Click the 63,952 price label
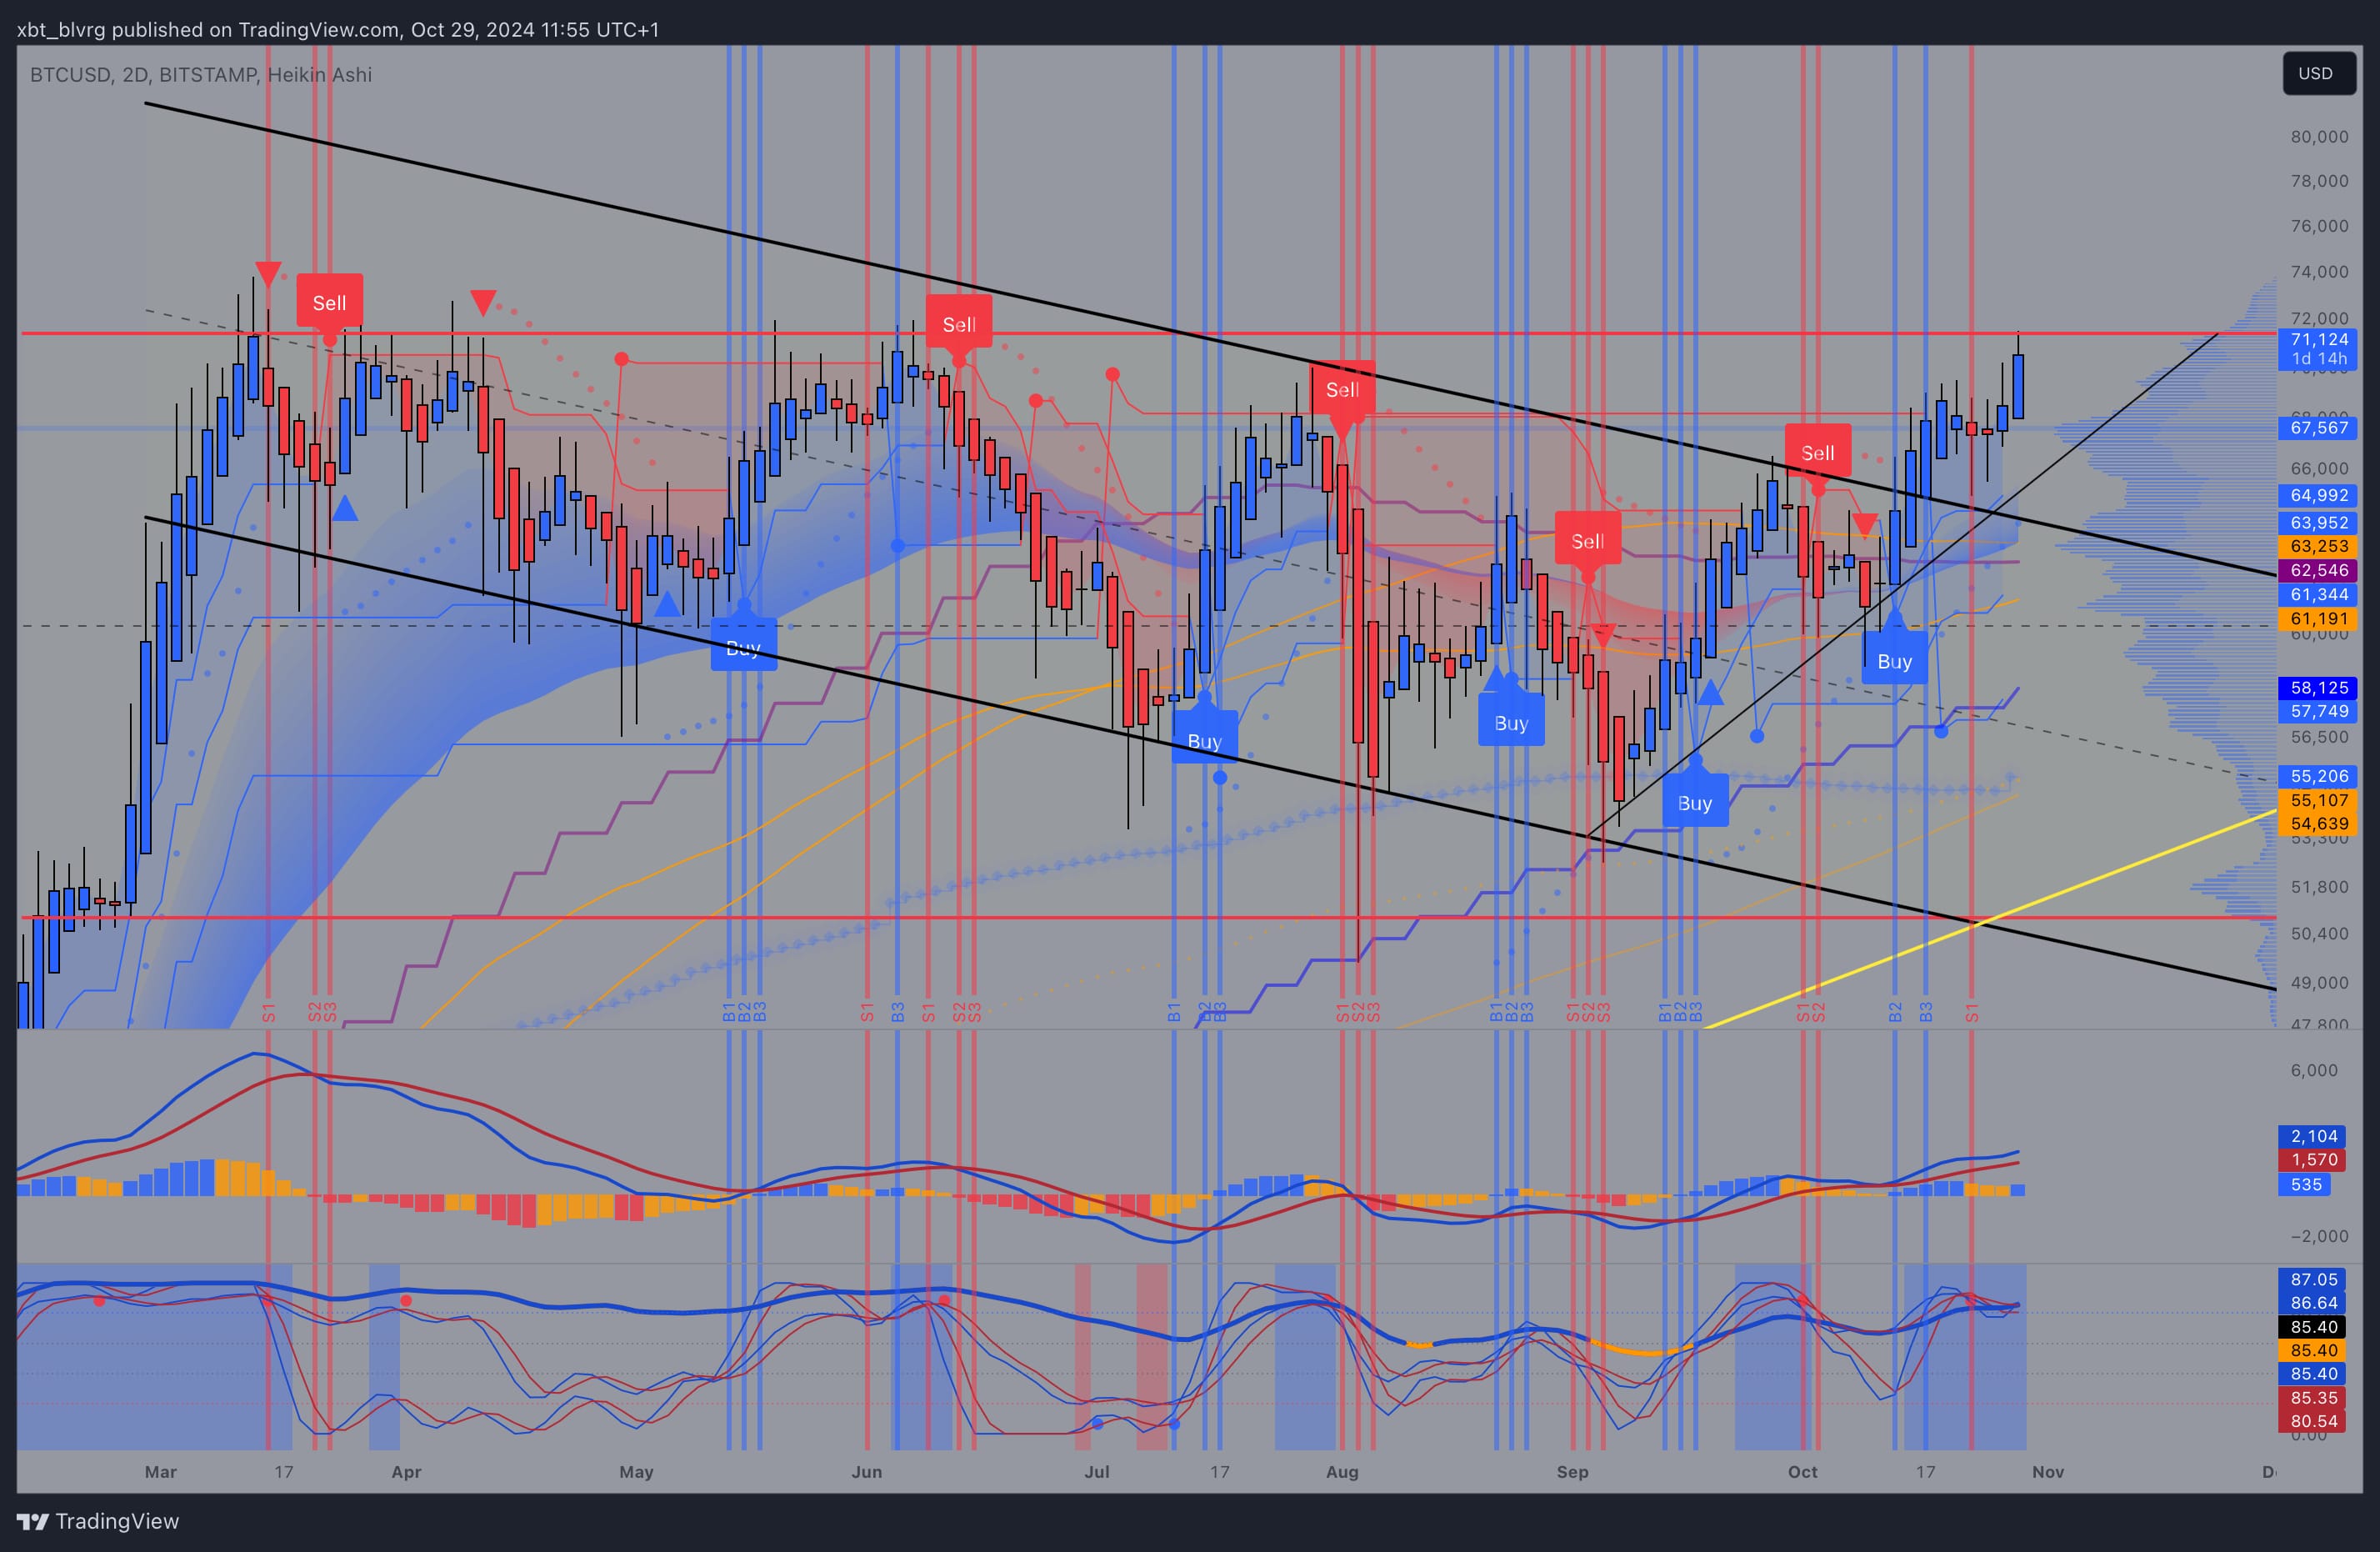 tap(2317, 522)
